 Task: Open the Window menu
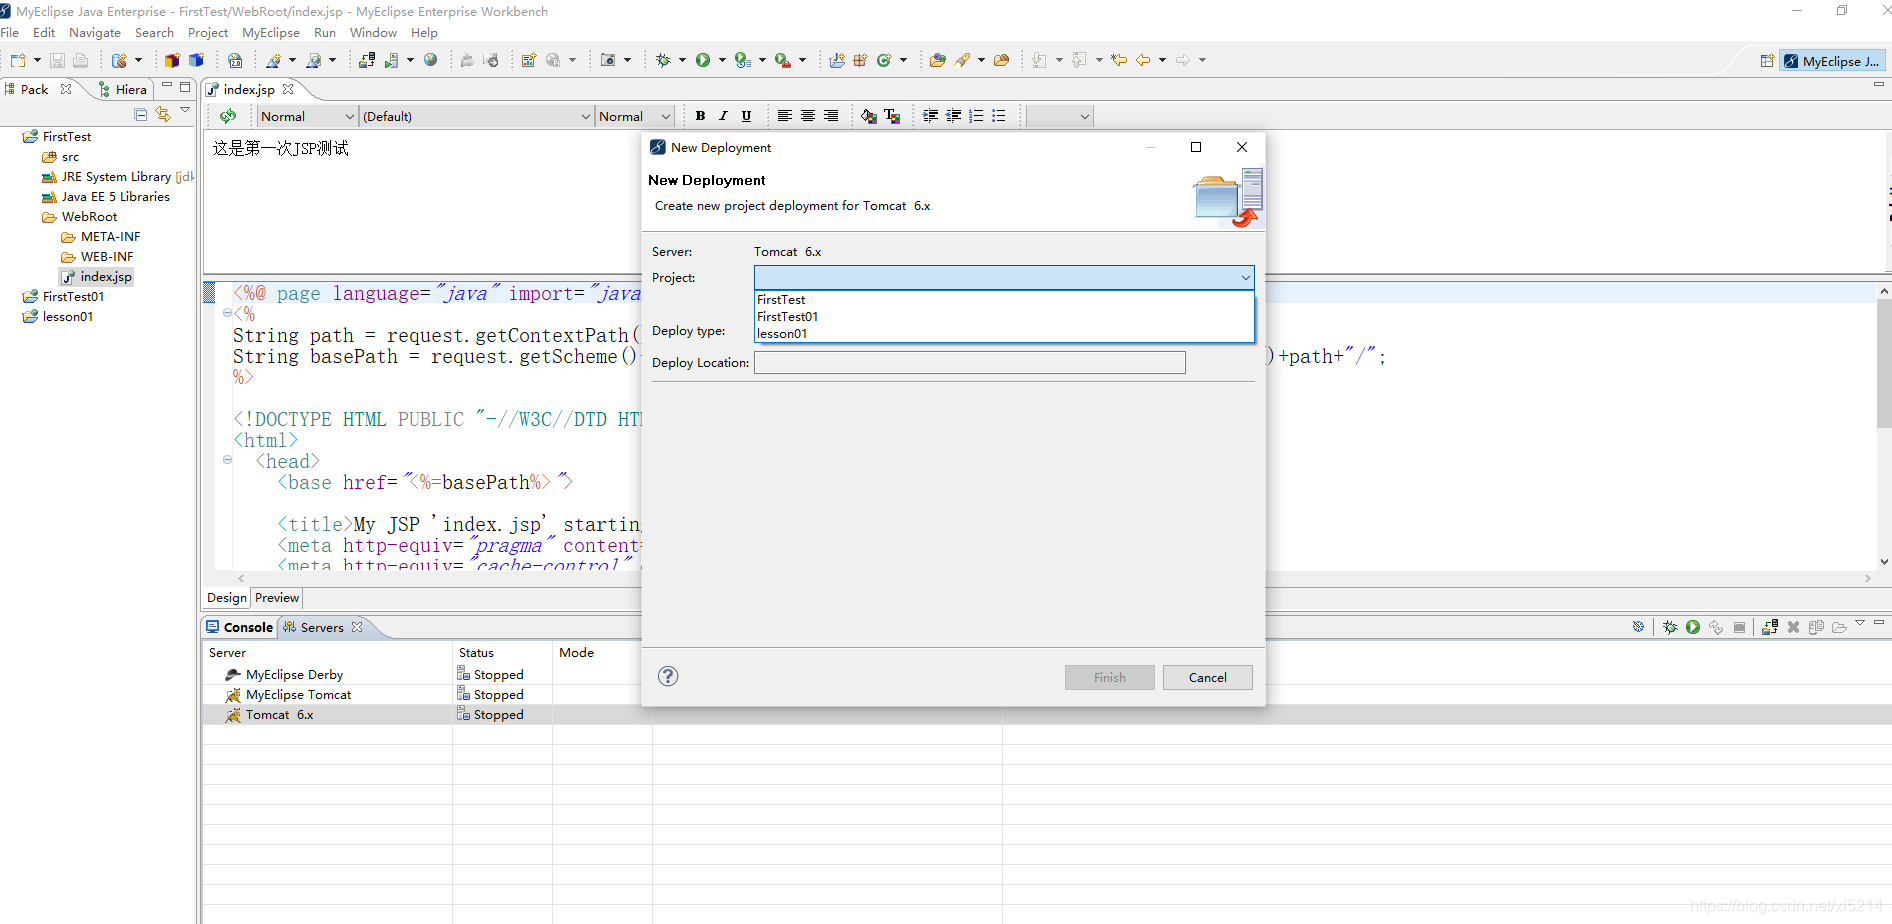click(373, 32)
